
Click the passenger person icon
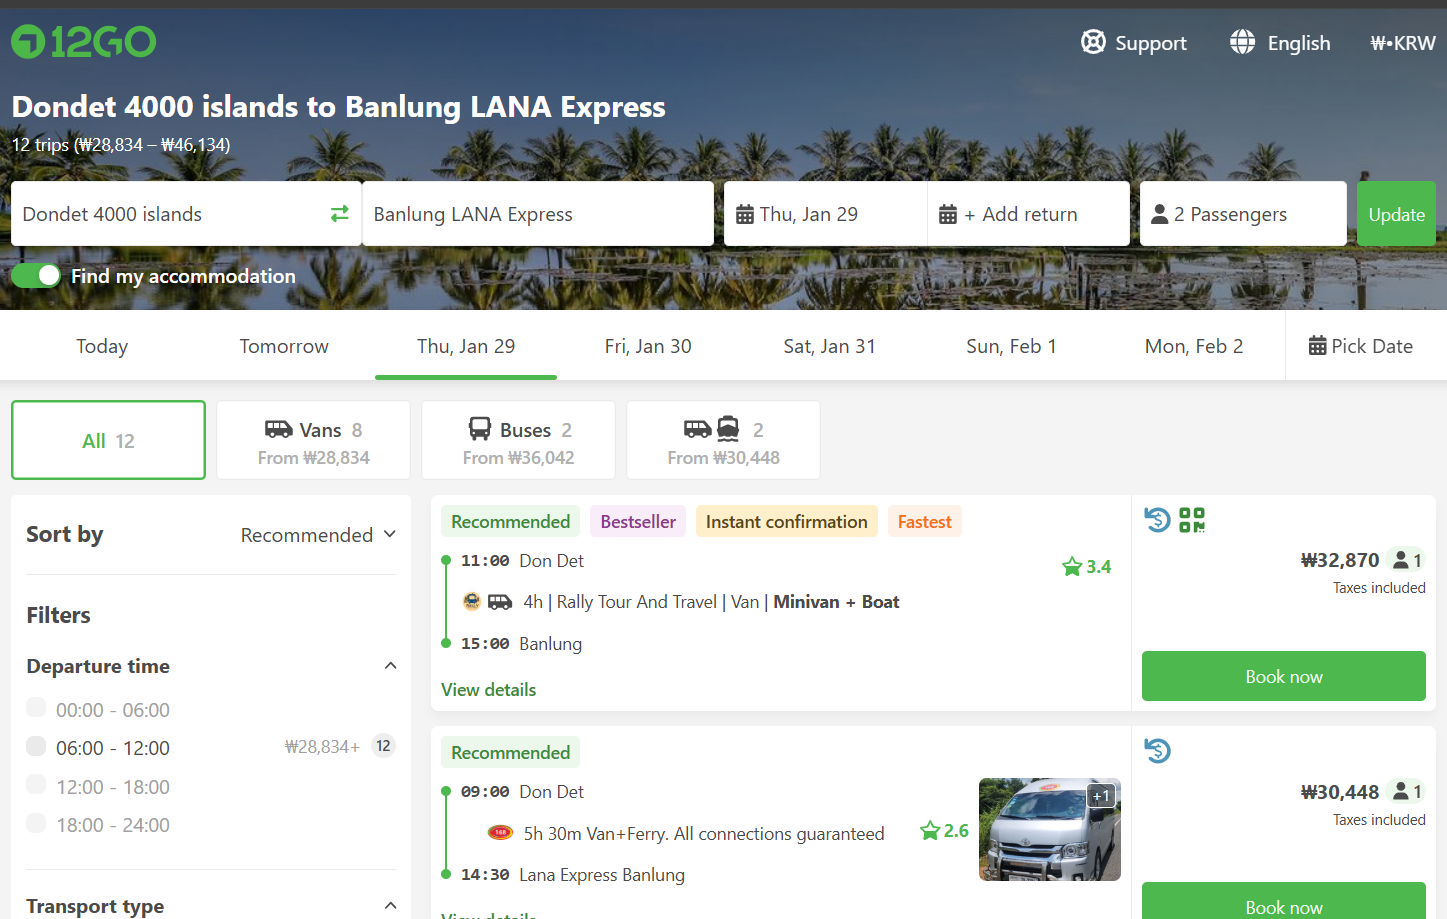[x=1160, y=214]
